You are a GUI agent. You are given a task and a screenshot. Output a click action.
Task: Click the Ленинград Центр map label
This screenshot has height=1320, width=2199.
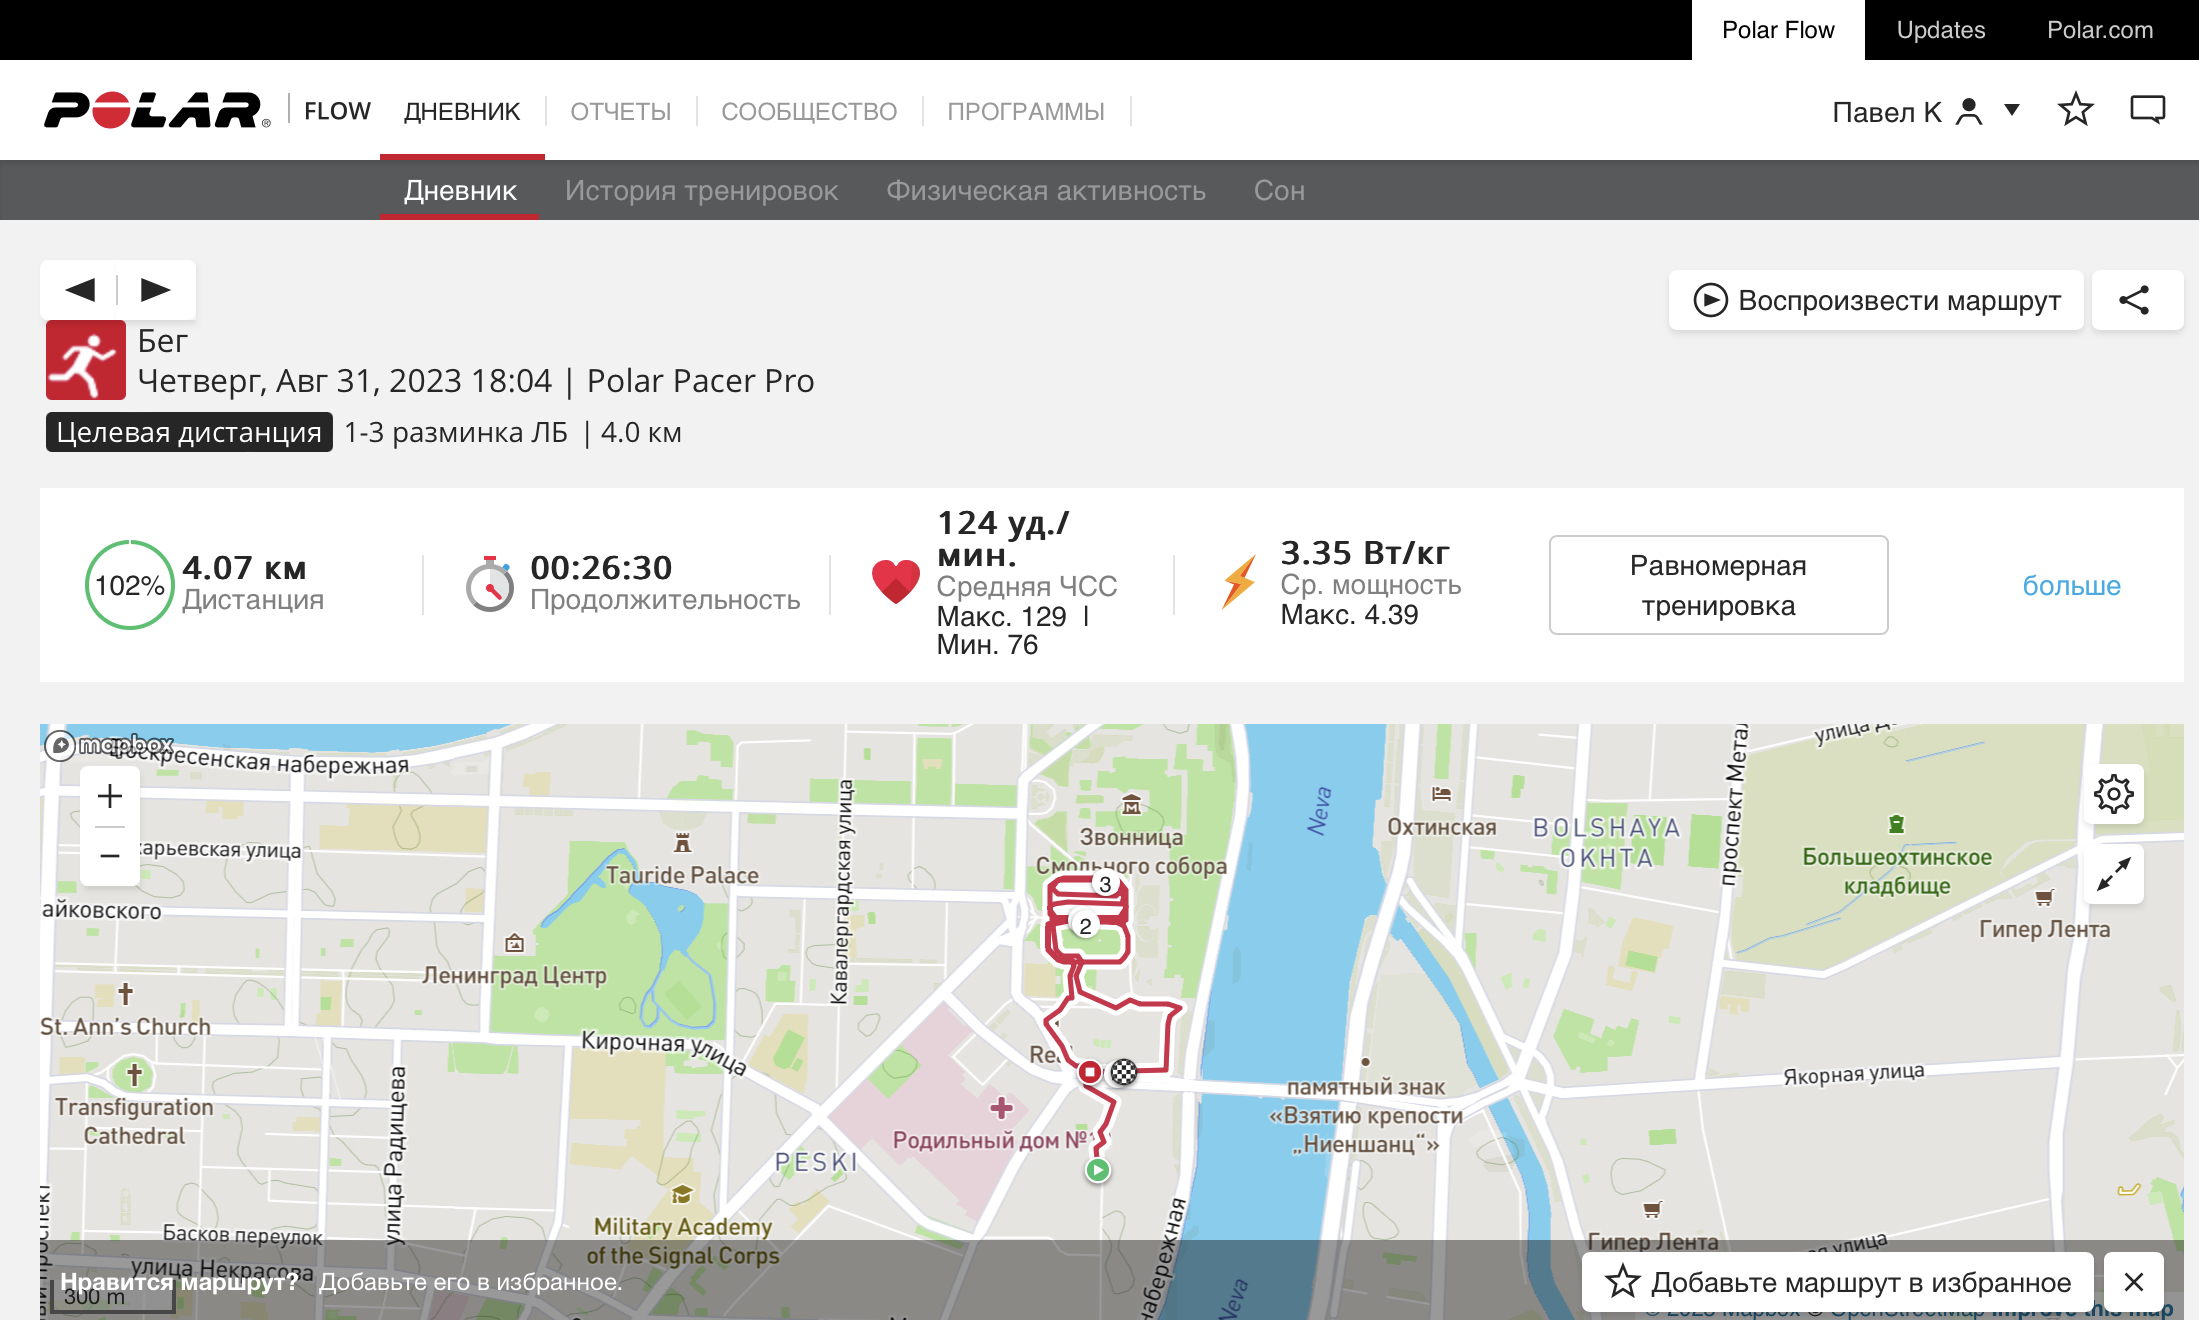click(515, 975)
